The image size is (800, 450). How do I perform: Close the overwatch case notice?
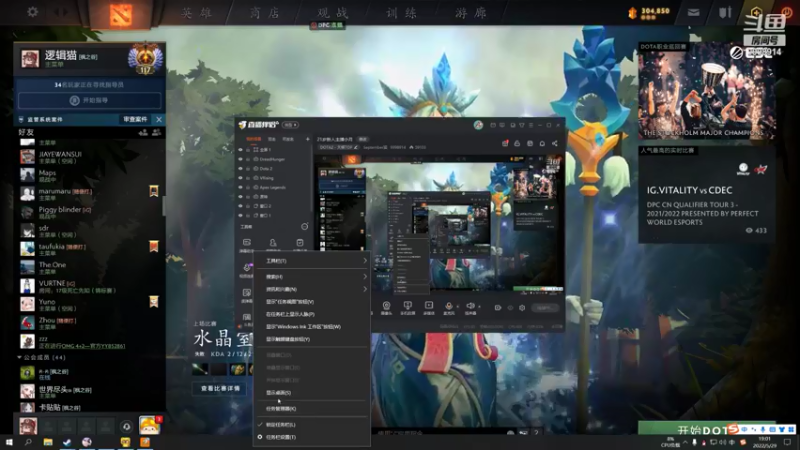click(159, 119)
